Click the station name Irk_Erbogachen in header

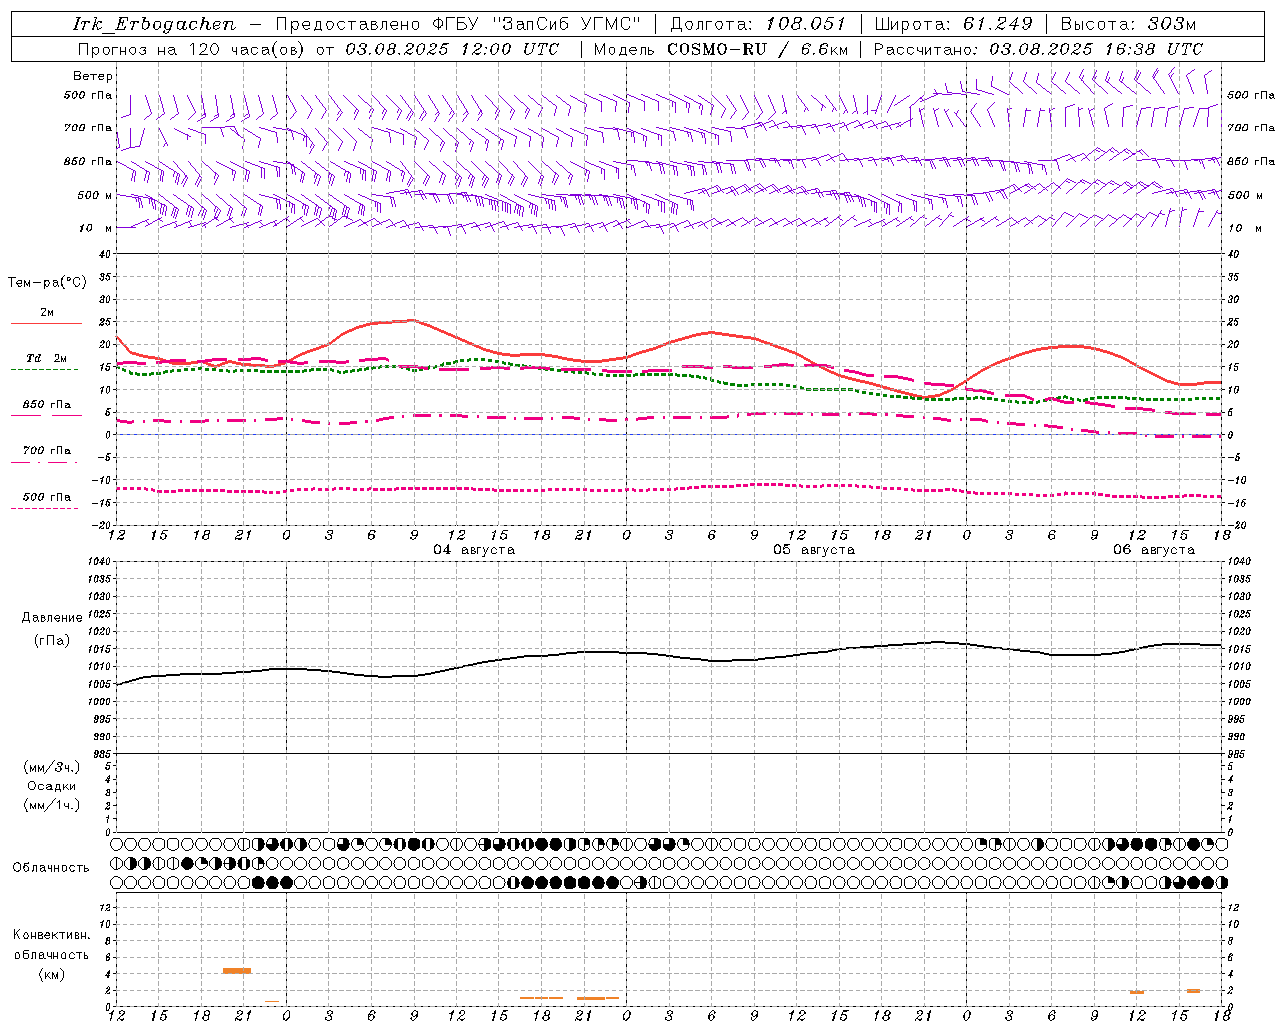tap(155, 24)
